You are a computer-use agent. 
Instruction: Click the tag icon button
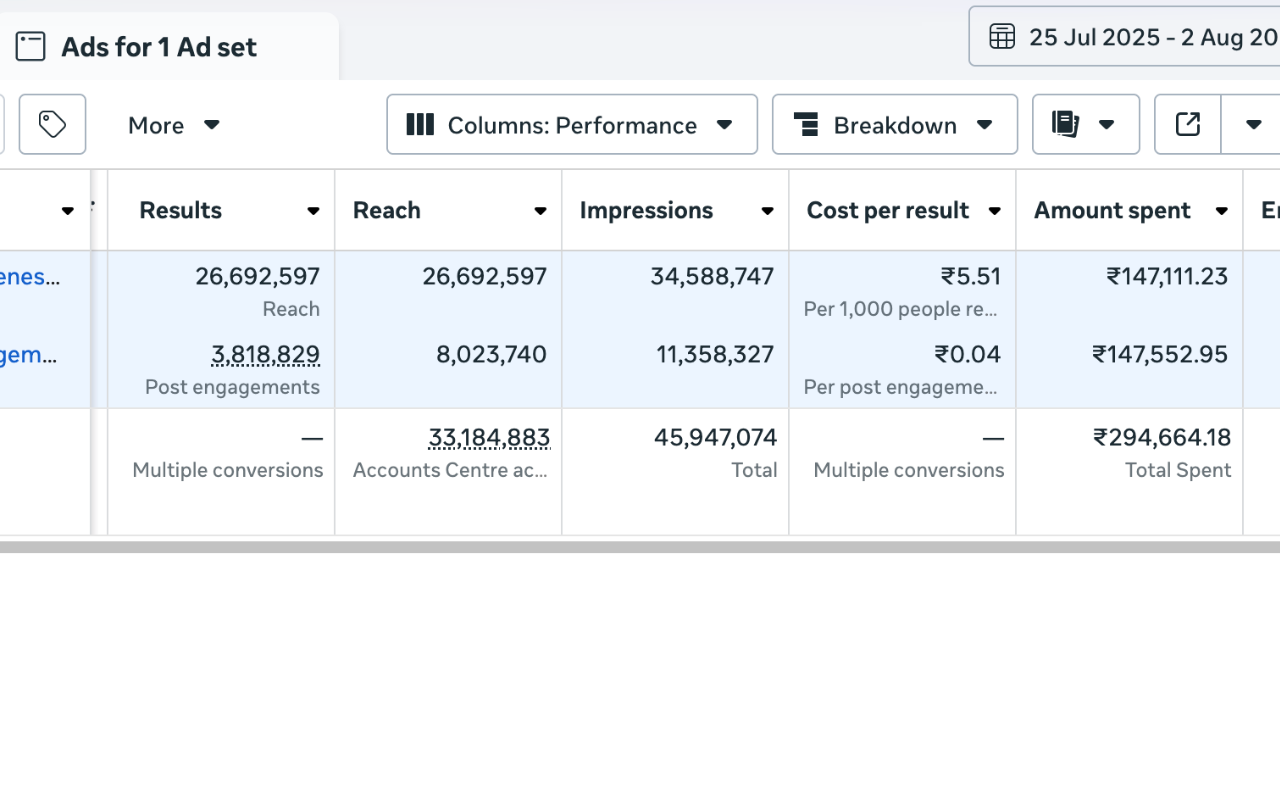tap(52, 125)
